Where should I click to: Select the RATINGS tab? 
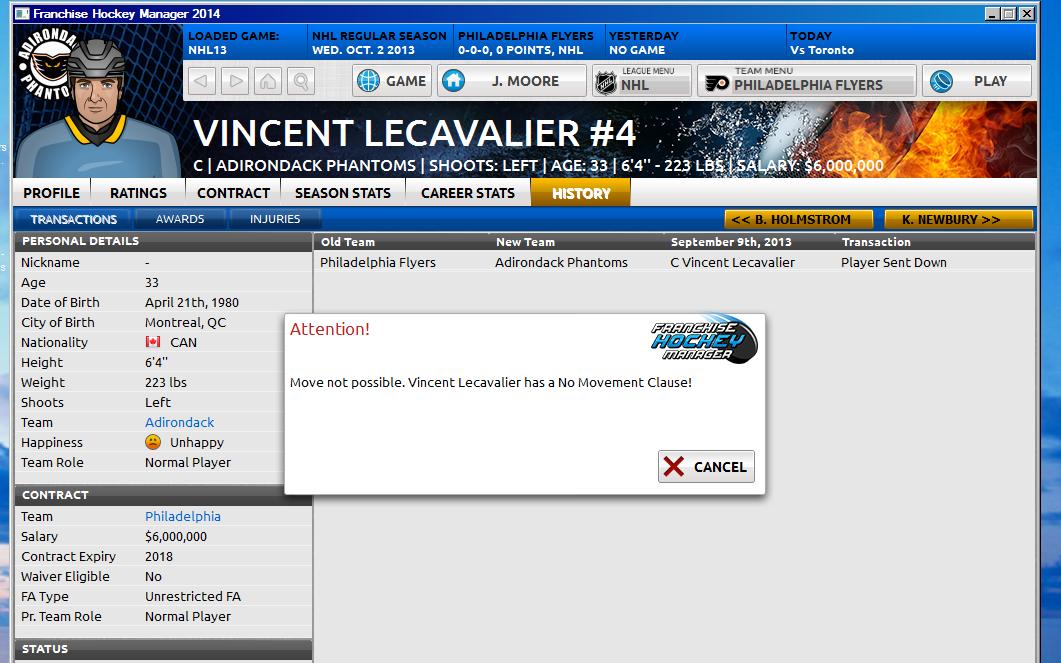pyautogui.click(x=138, y=193)
